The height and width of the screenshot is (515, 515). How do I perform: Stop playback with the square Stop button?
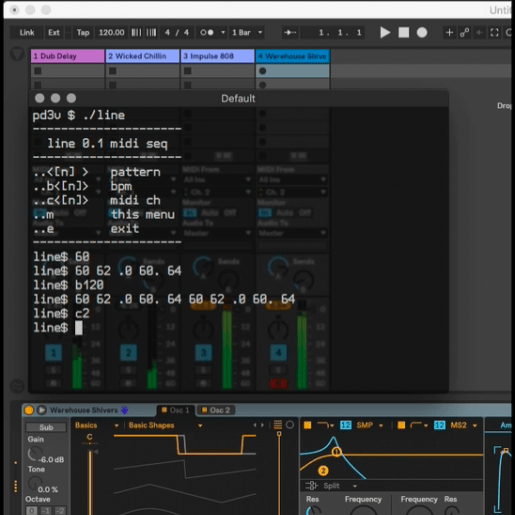click(x=404, y=32)
